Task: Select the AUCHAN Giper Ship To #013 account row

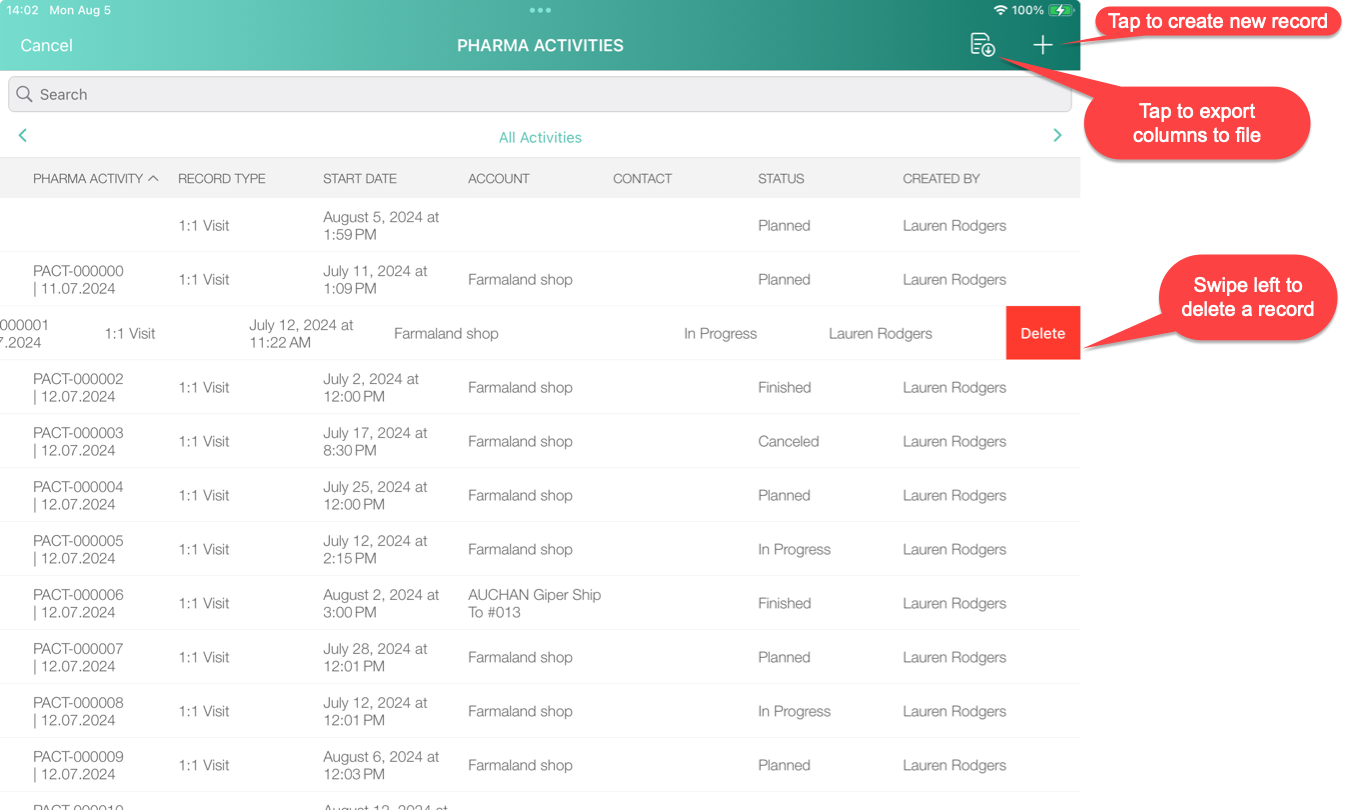Action: (534, 603)
